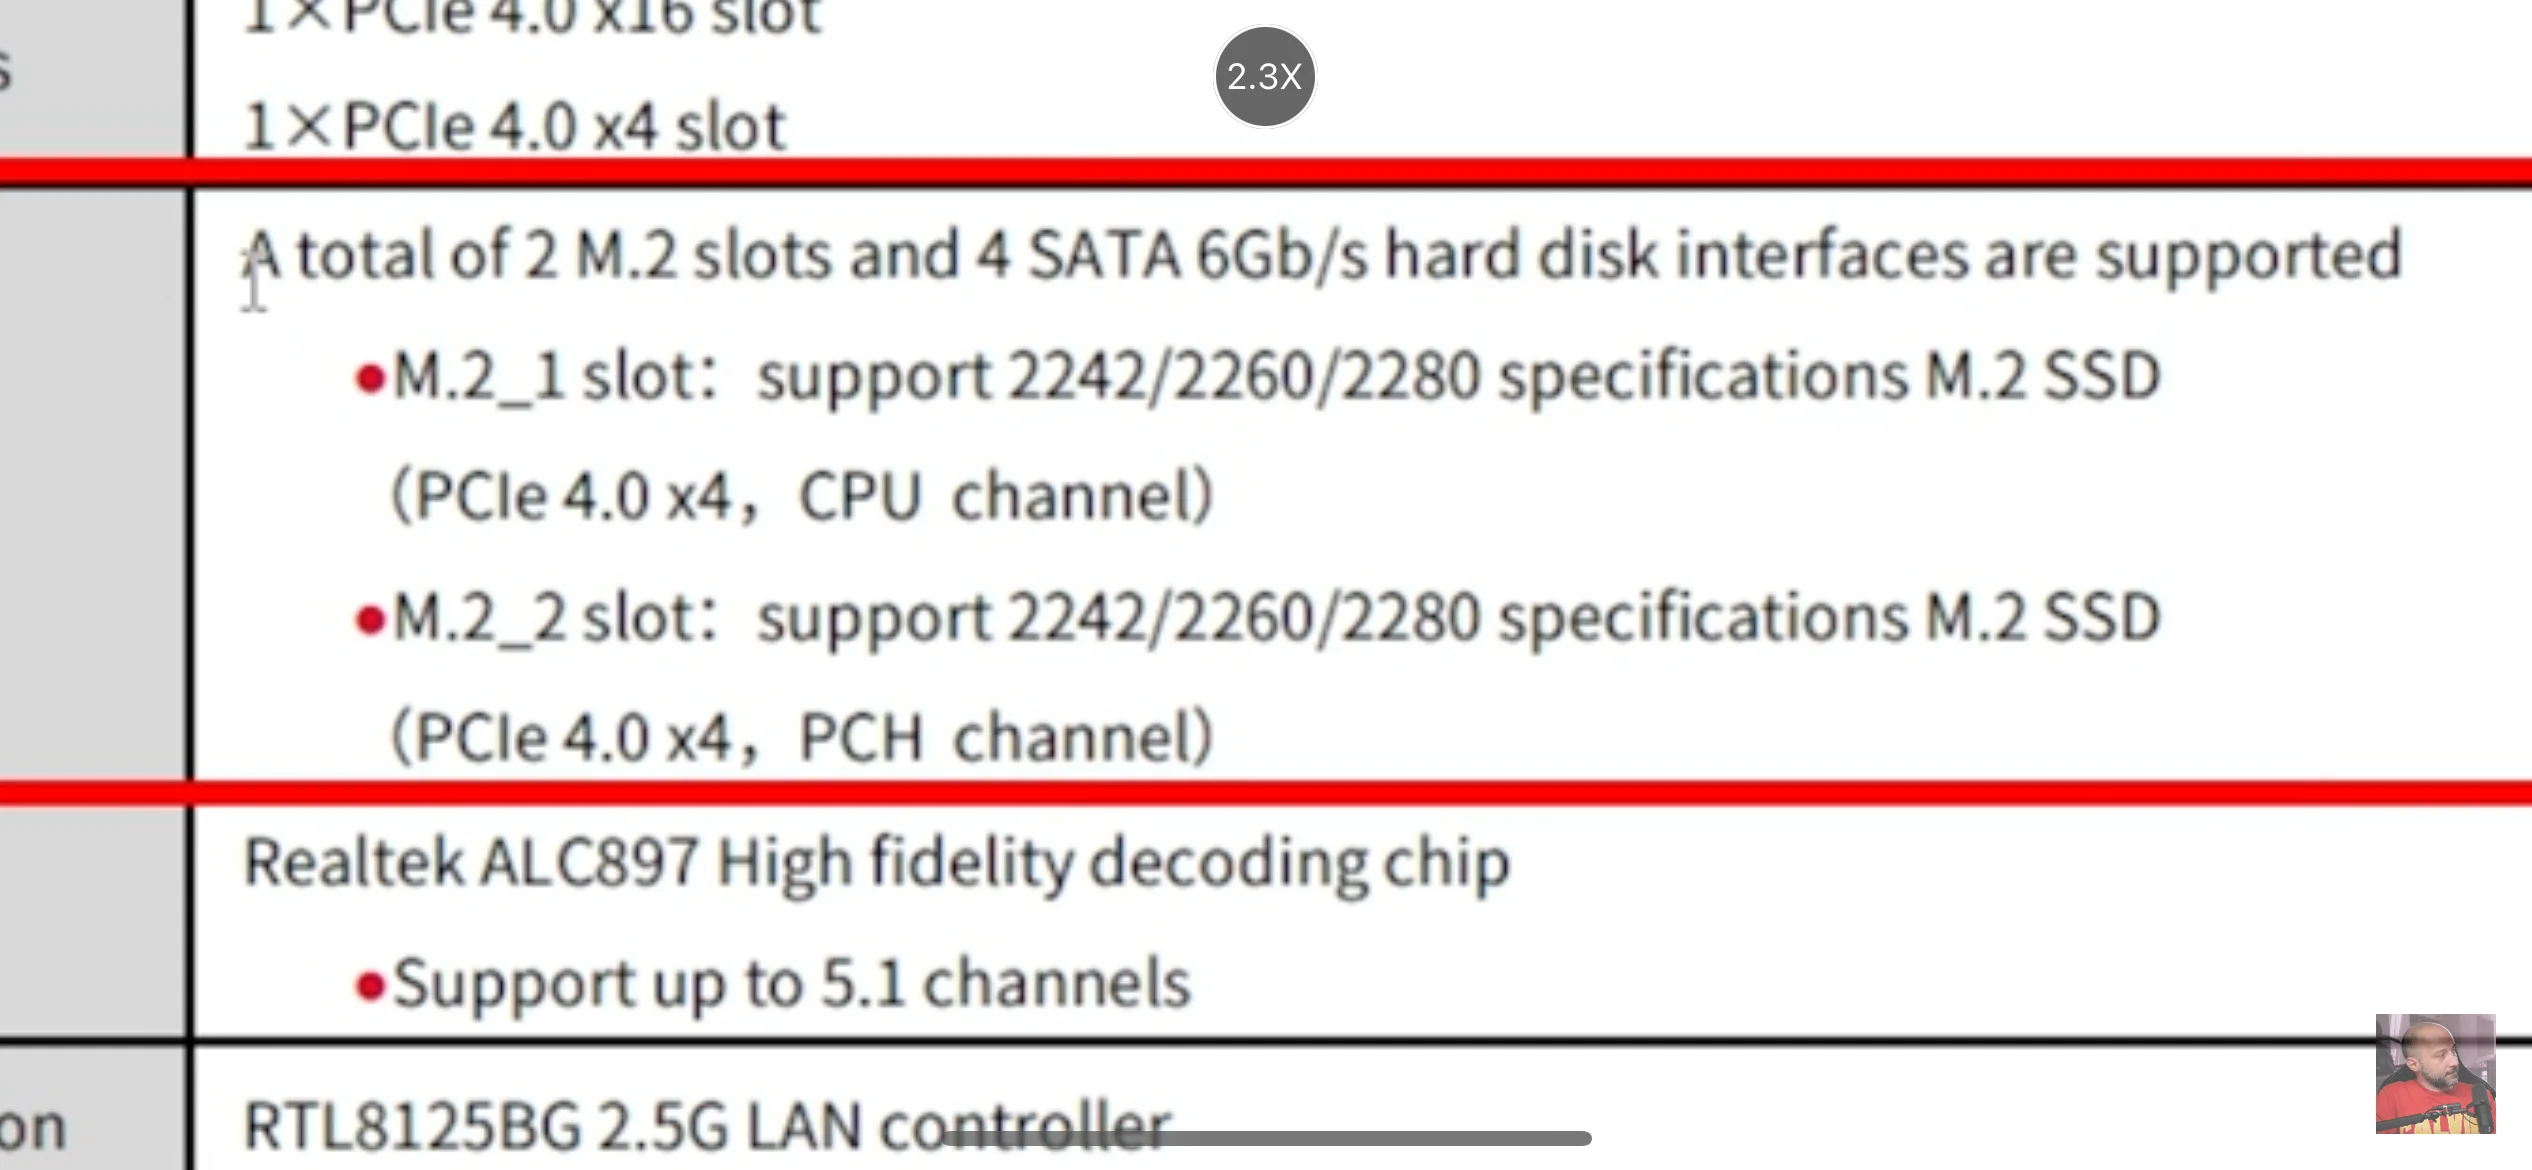Click the red bullet before M.2_1 slot
Viewport: 2532px width, 1170px height.
[x=370, y=380]
